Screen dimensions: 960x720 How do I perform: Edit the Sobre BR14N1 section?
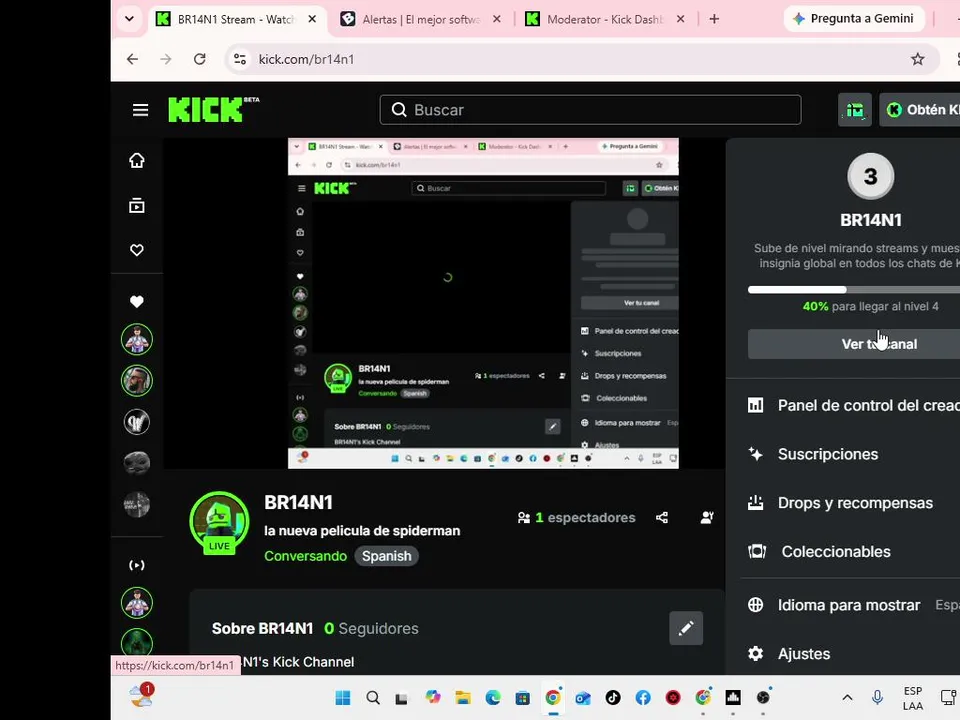(686, 628)
